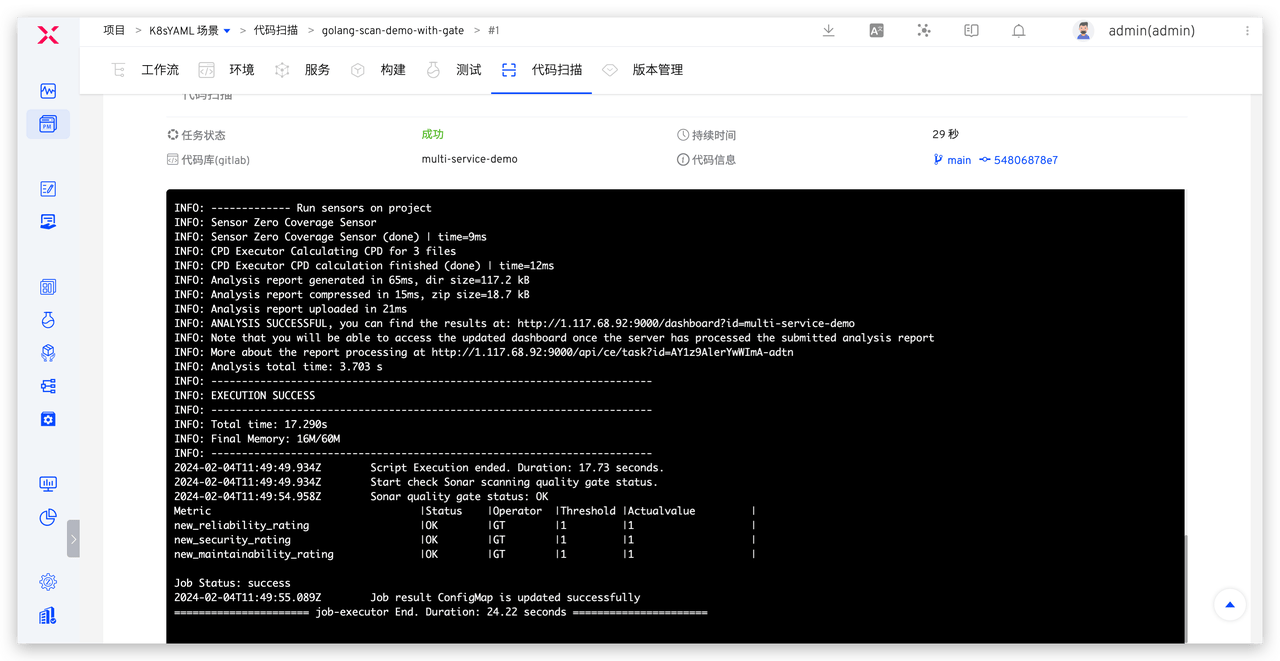Click the pie chart icon in sidebar
This screenshot has width=1280, height=661.
coord(48,517)
